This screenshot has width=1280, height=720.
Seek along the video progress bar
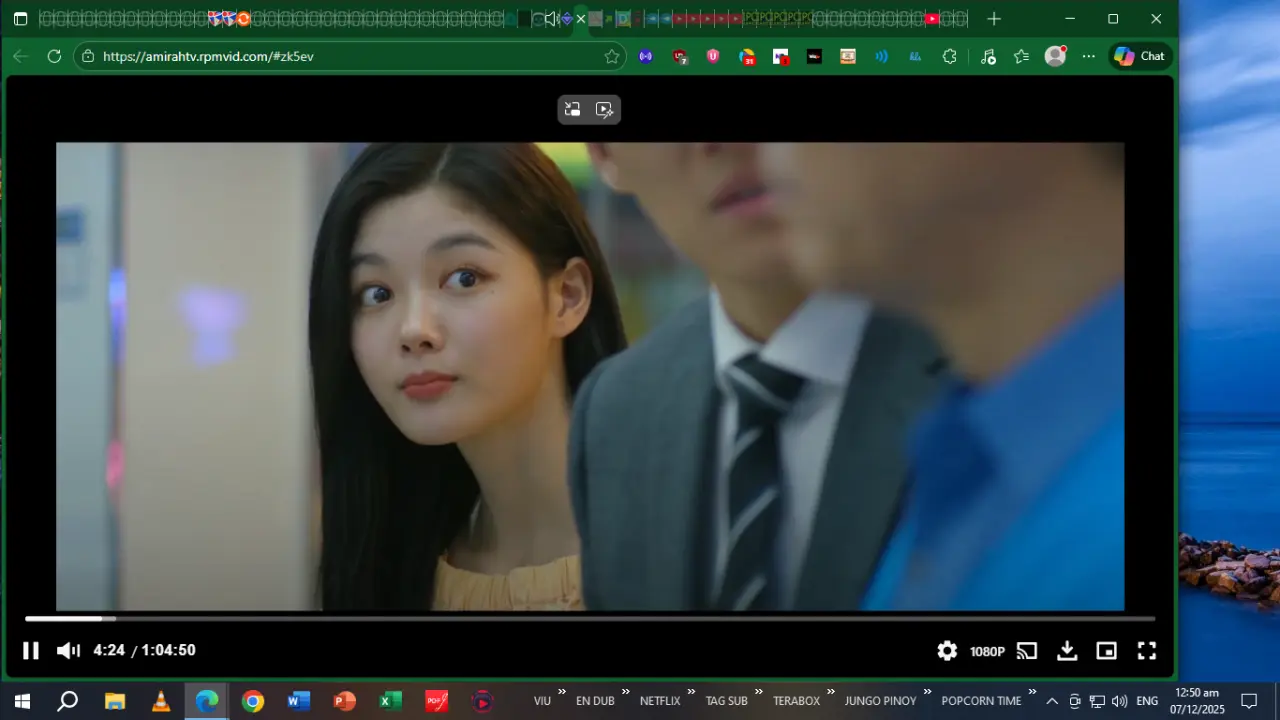coord(590,619)
